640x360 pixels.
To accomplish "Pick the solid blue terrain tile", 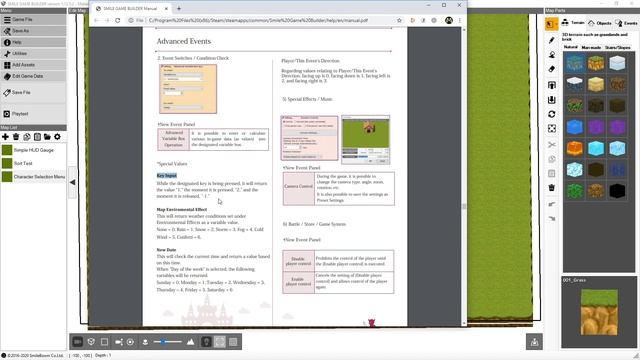I will [x=575, y=127].
